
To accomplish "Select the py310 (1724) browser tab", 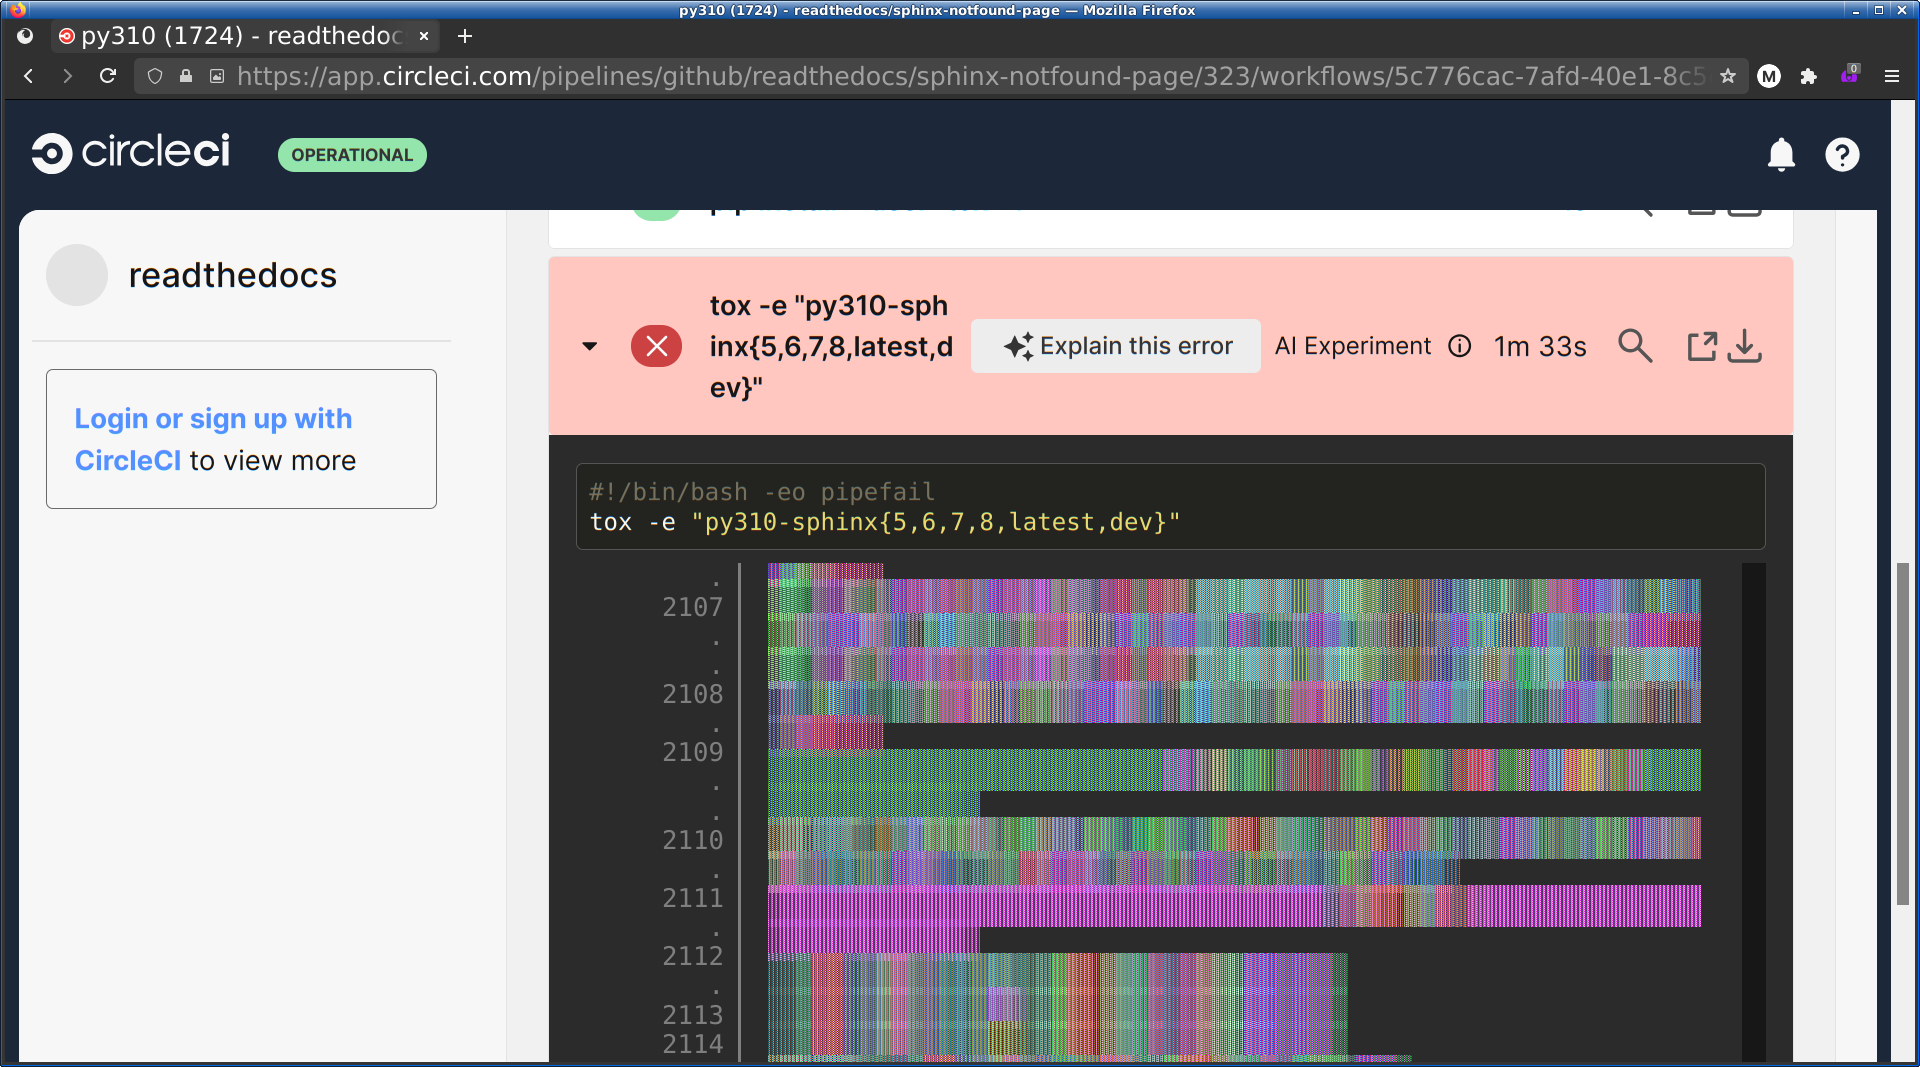I will (240, 36).
